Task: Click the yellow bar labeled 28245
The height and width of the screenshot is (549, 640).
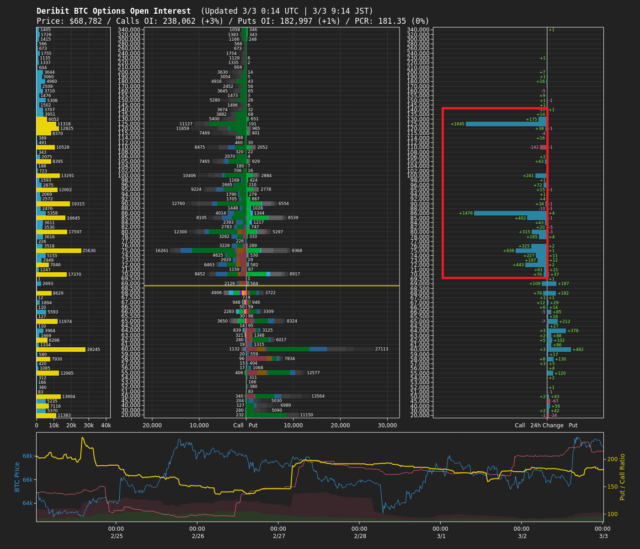Action: [61, 349]
